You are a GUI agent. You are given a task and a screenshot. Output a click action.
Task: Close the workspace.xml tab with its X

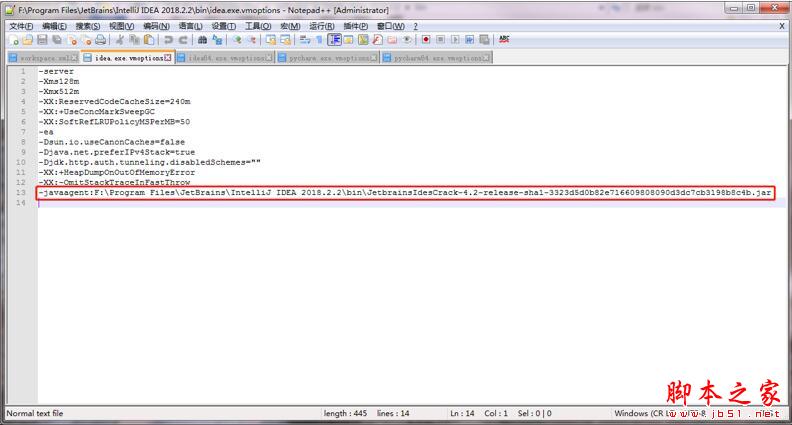click(x=74, y=58)
